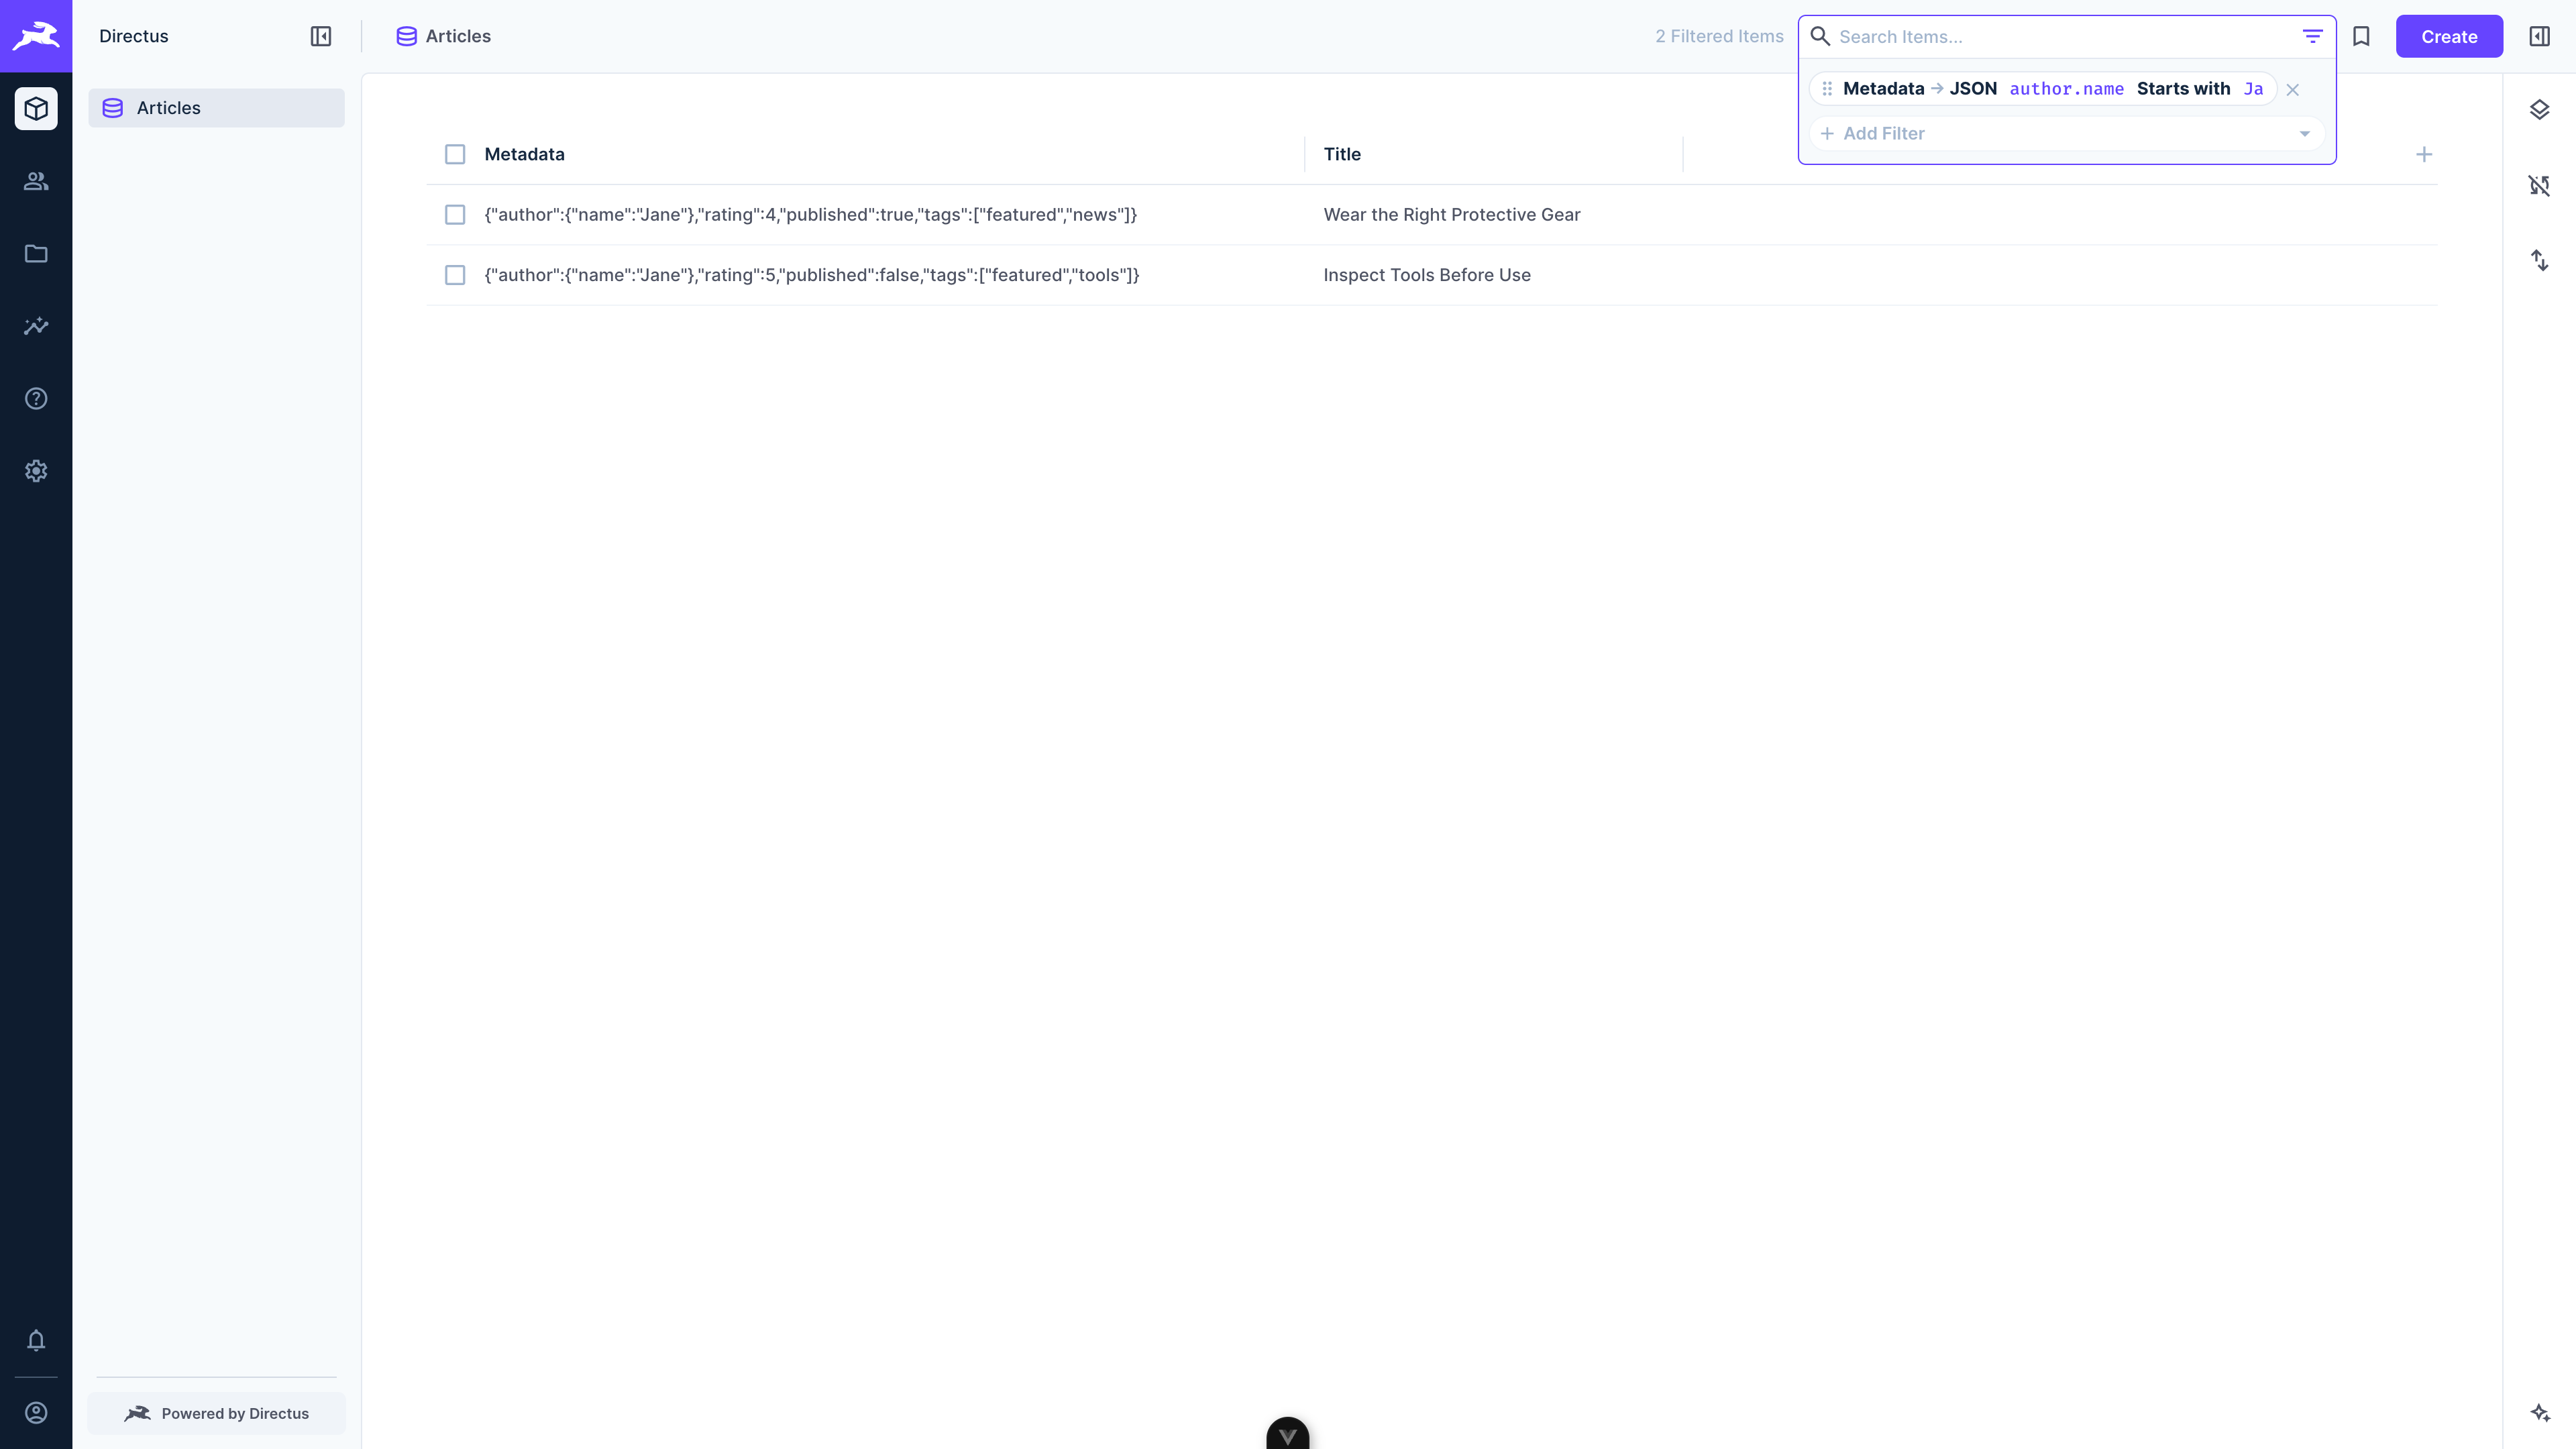
Task: Open Inspect Tools Before Use item
Action: pos(1426,275)
